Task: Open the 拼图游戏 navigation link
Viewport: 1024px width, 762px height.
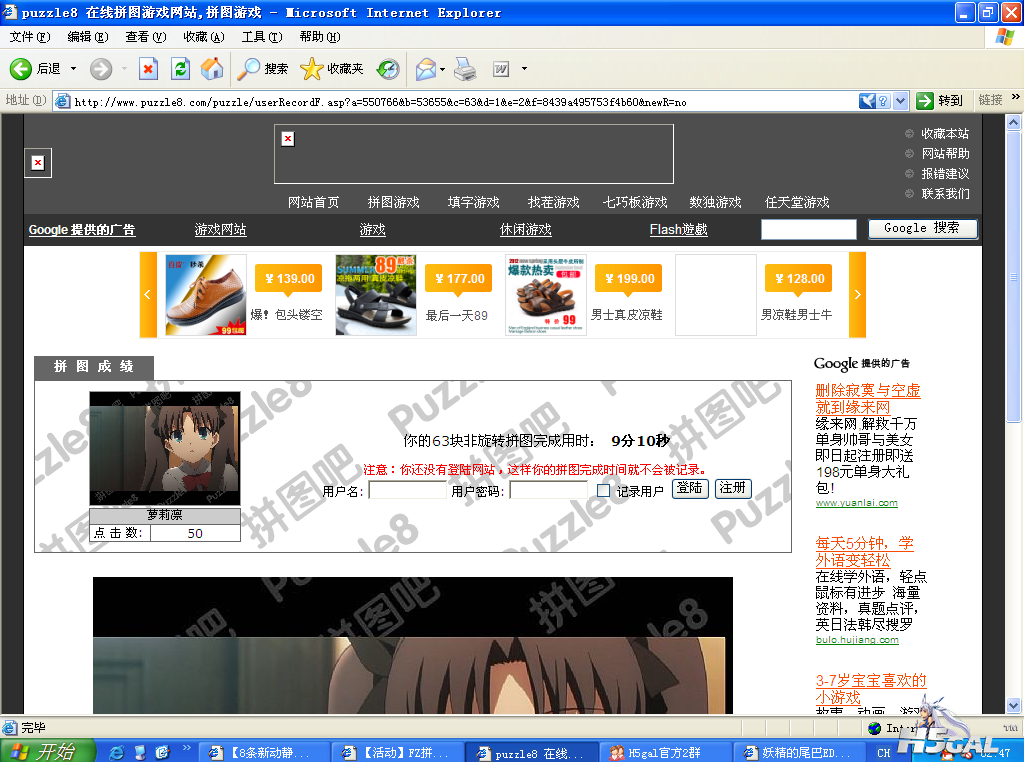Action: pyautogui.click(x=393, y=202)
